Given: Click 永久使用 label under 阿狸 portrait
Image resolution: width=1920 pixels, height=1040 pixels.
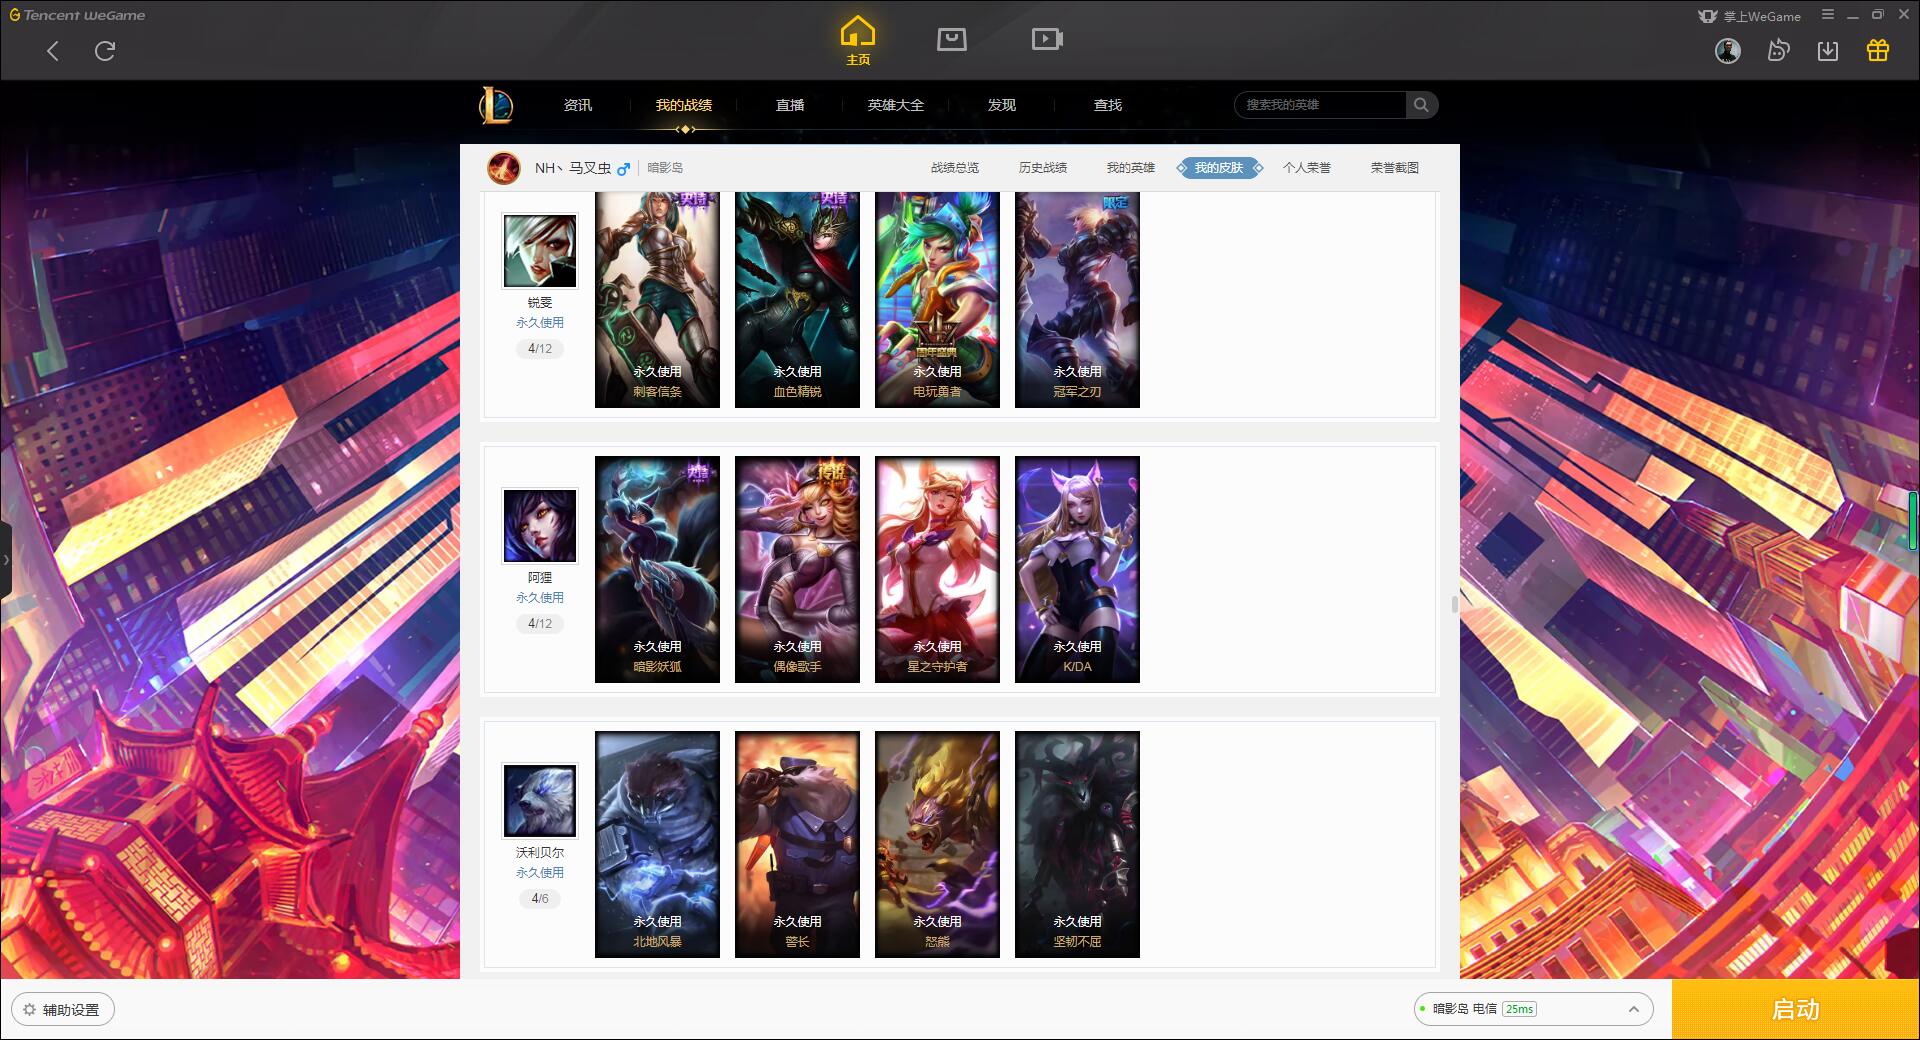Looking at the screenshot, I should tap(540, 598).
